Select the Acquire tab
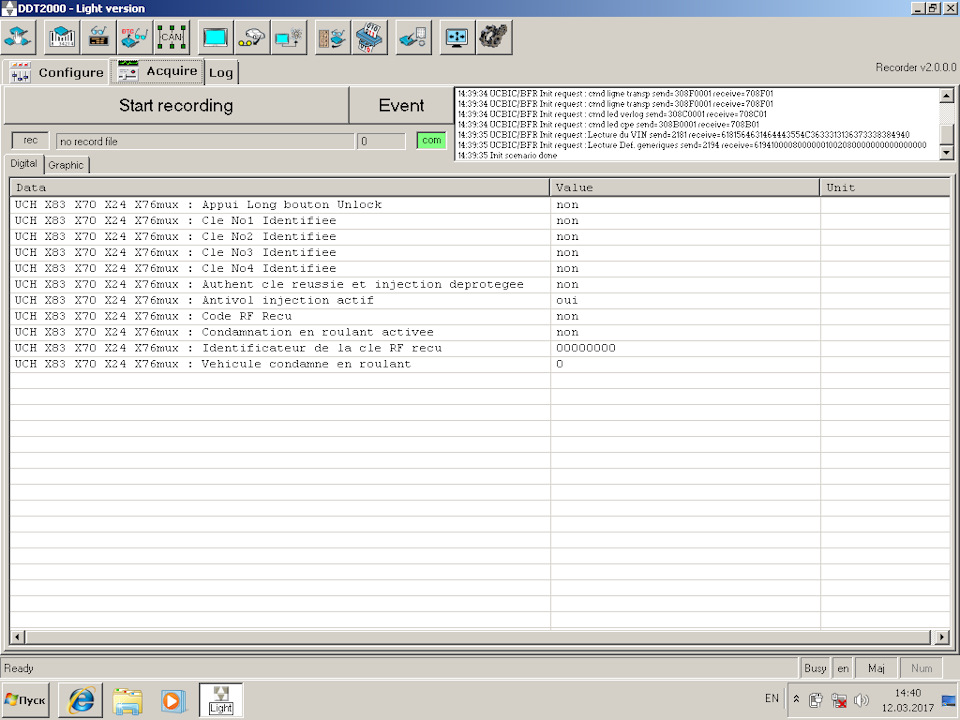The image size is (960, 720). click(157, 71)
